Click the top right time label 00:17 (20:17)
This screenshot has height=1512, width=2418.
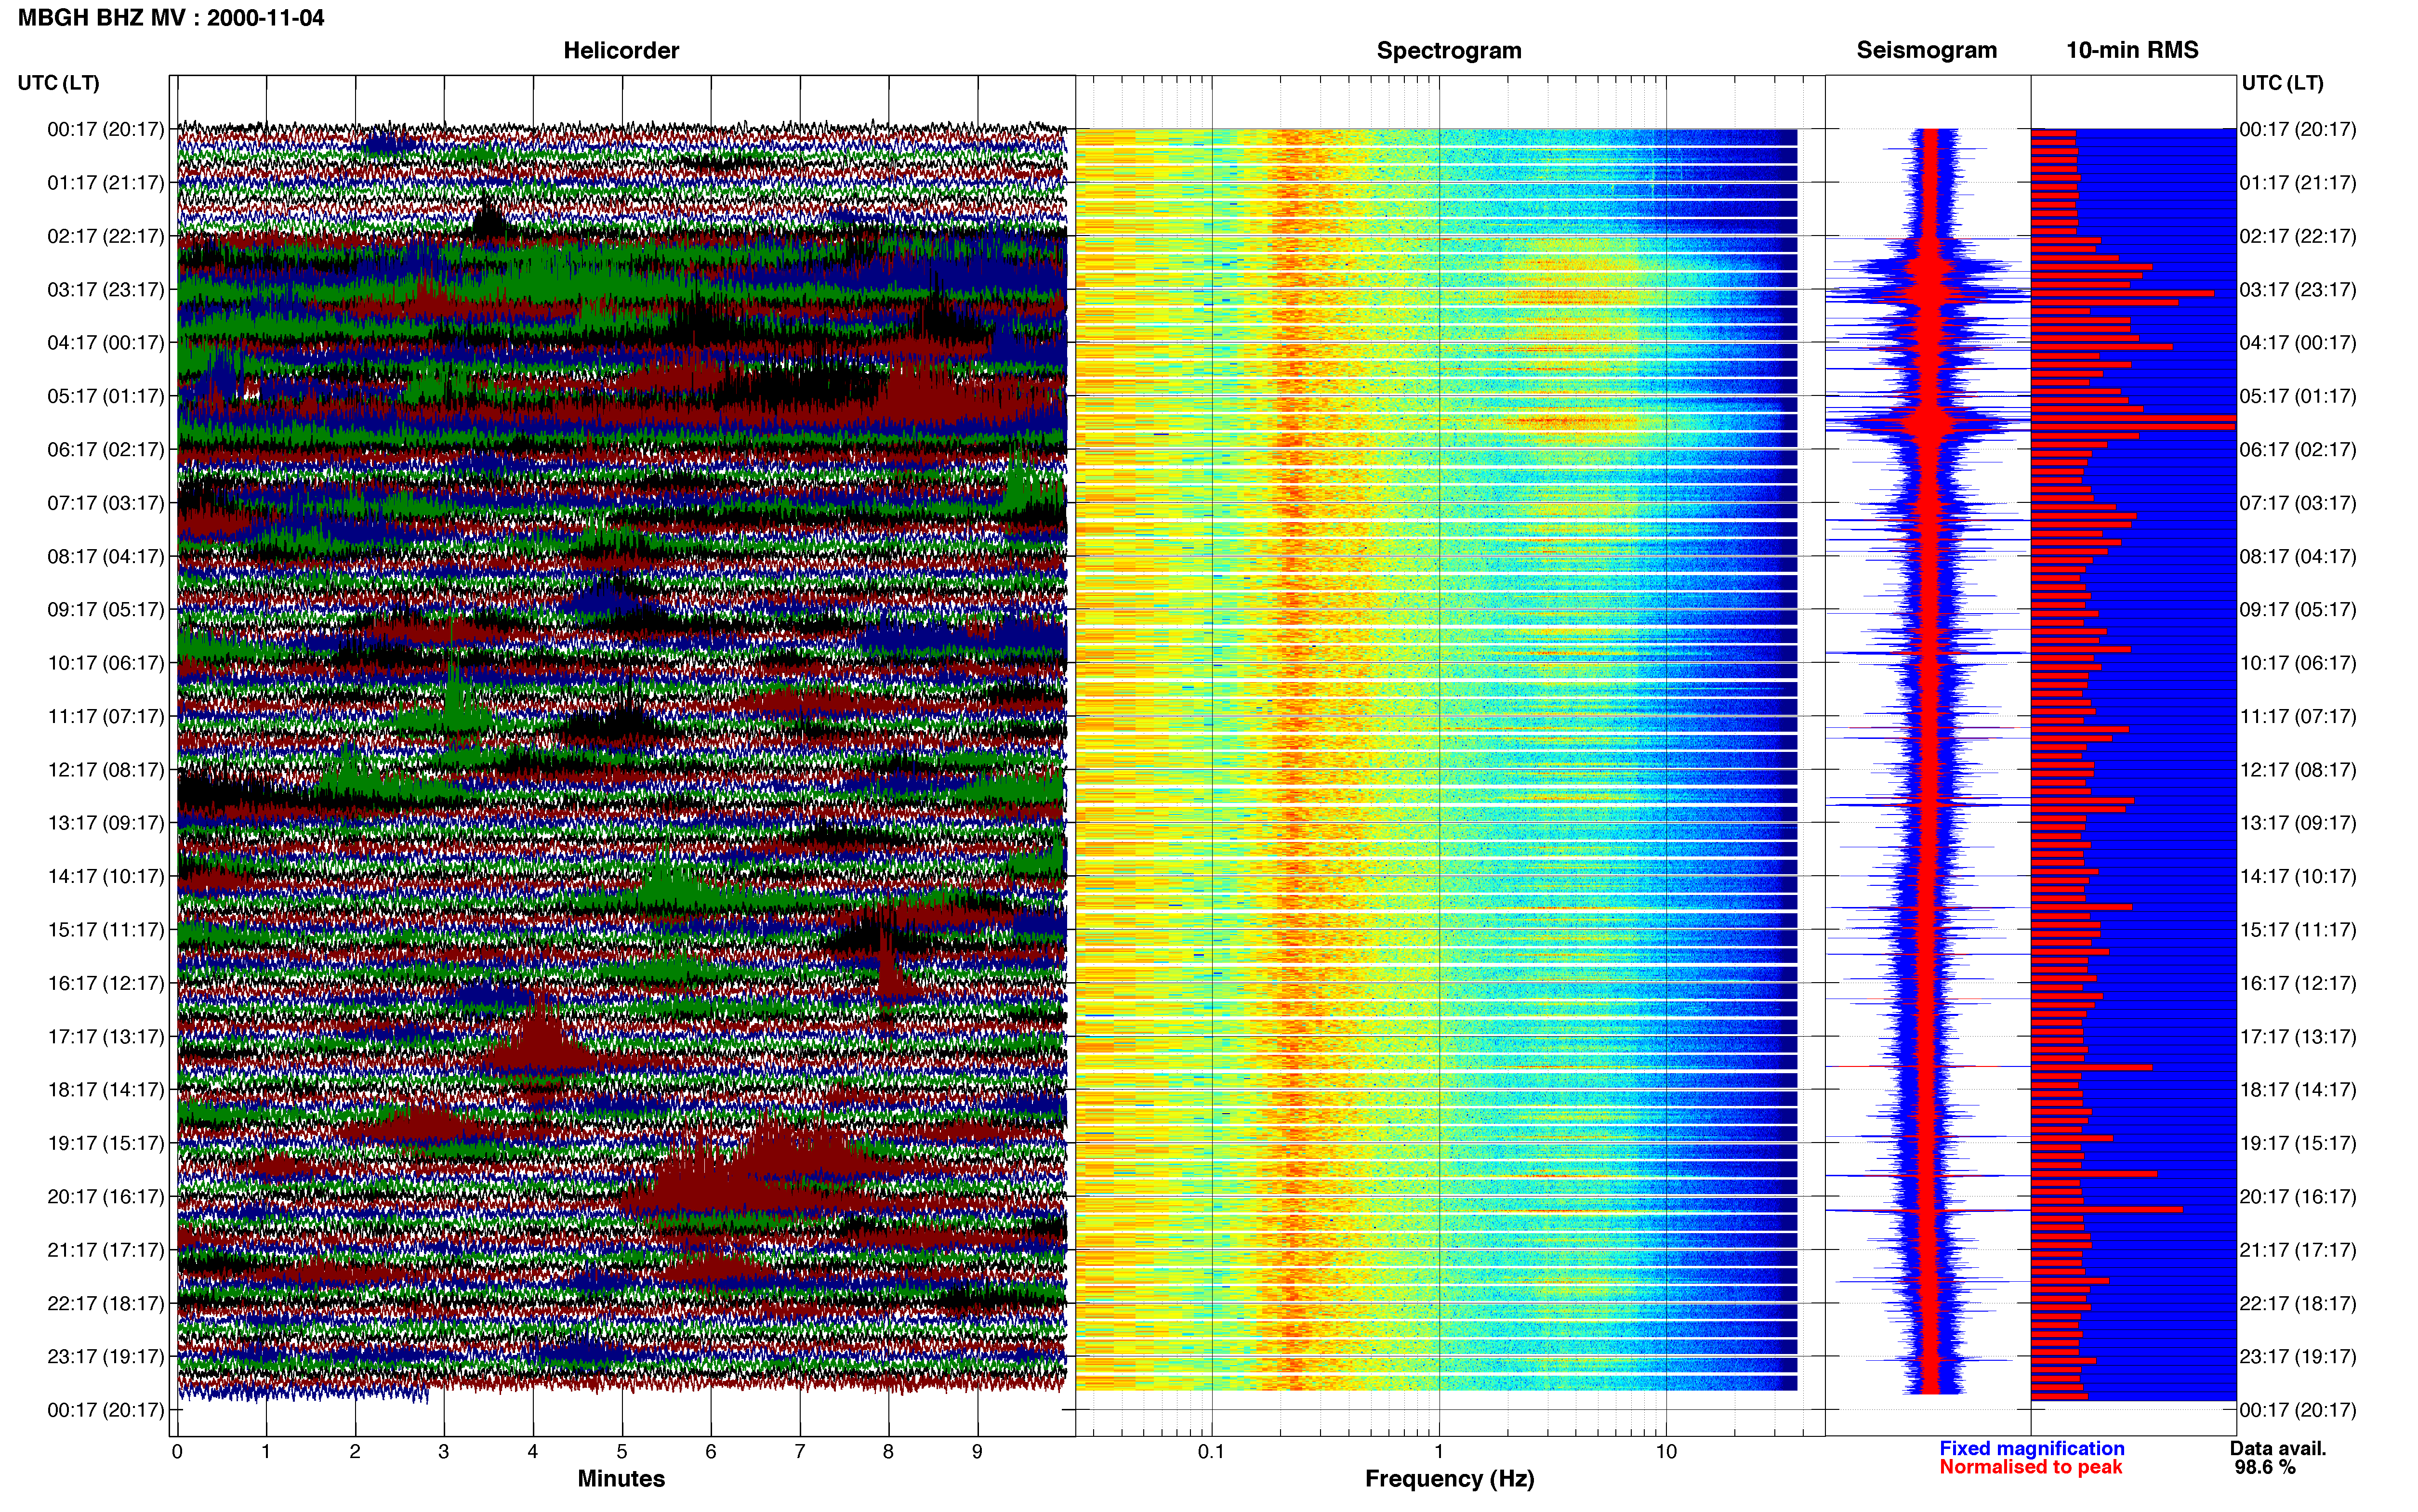tap(2298, 129)
